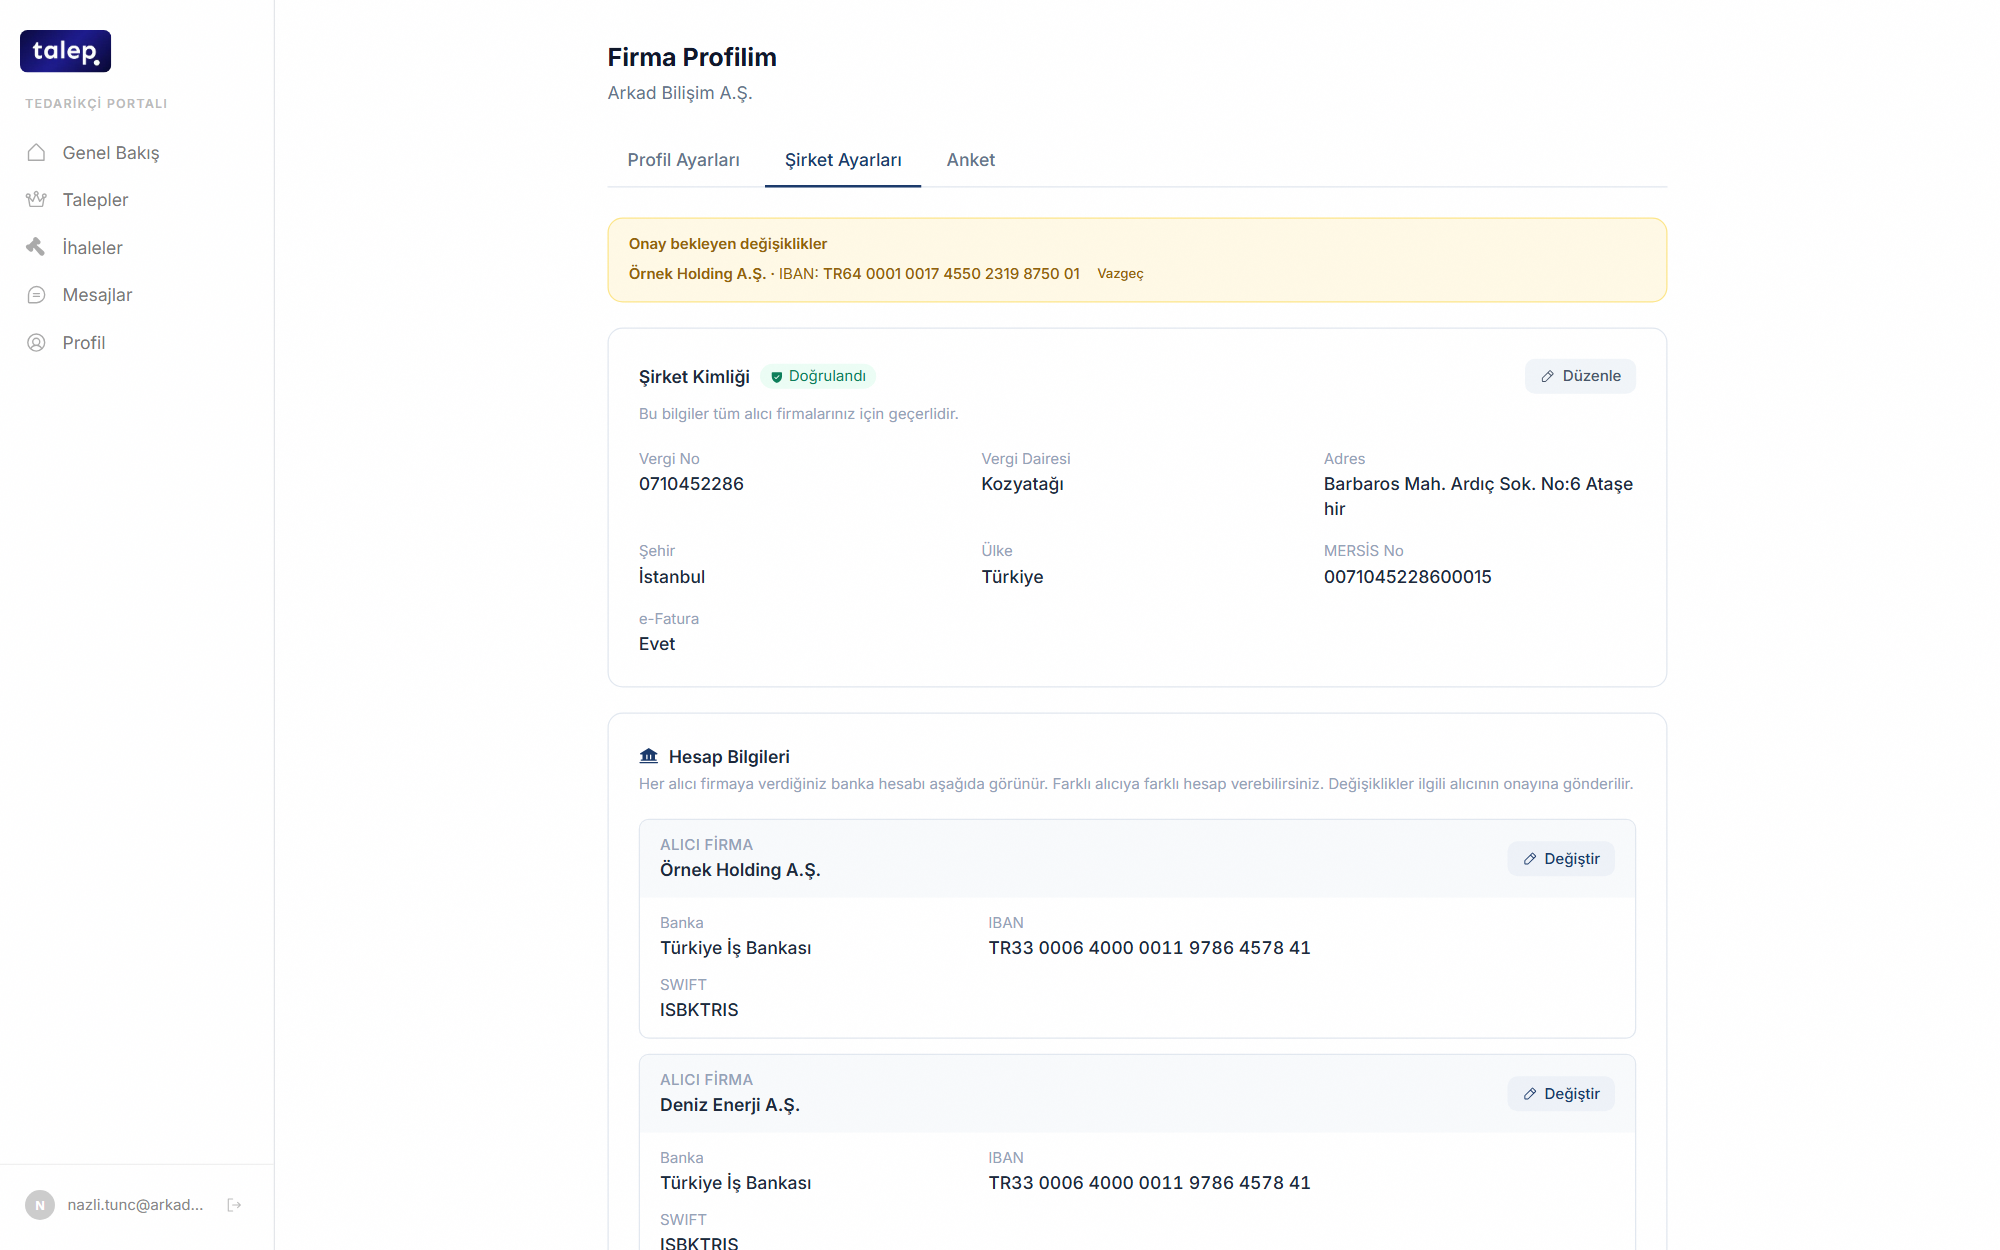Click the Barbaros Mah. address text
The image size is (2000, 1250).
pyautogui.click(x=1478, y=496)
